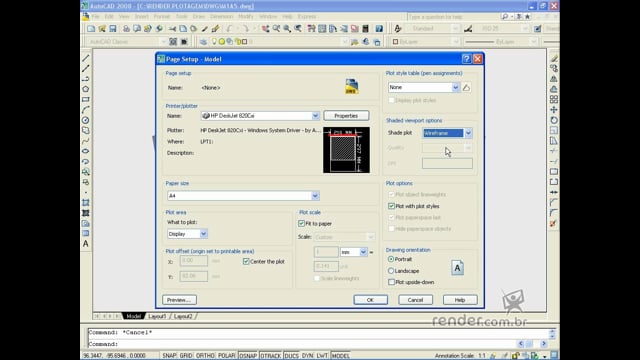Select the Circle tool in Draw toolbar
Screen dimensions: 640x360
click(86, 120)
